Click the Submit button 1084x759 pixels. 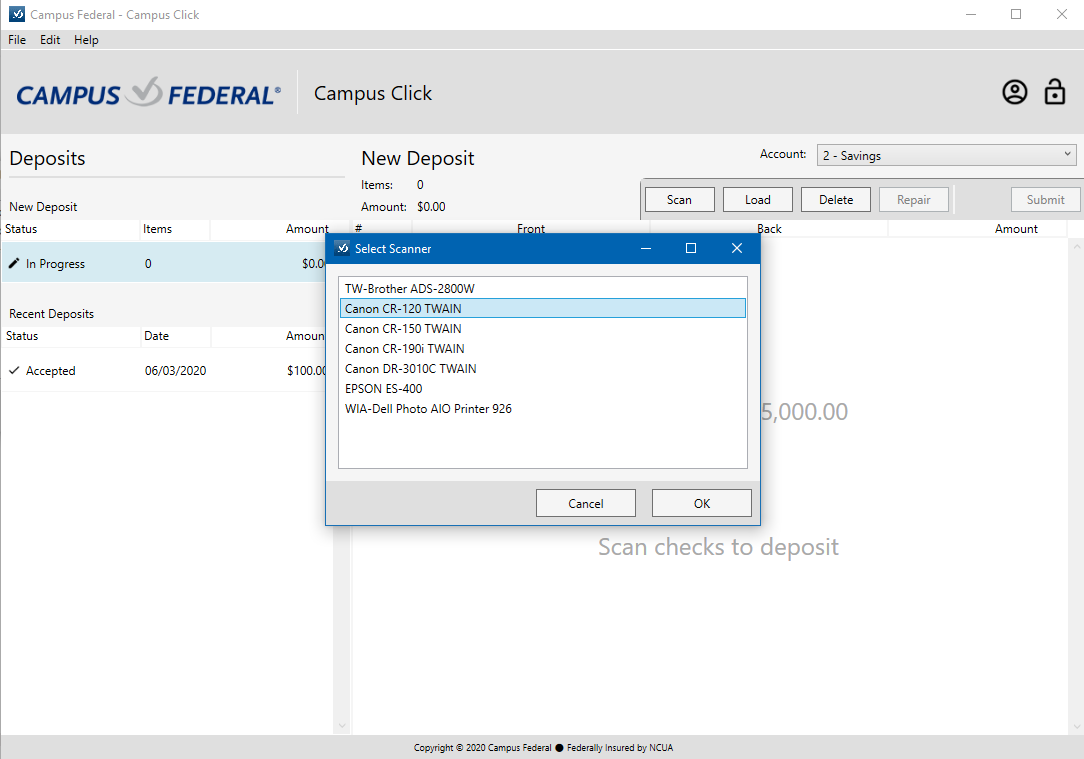[x=1045, y=200]
